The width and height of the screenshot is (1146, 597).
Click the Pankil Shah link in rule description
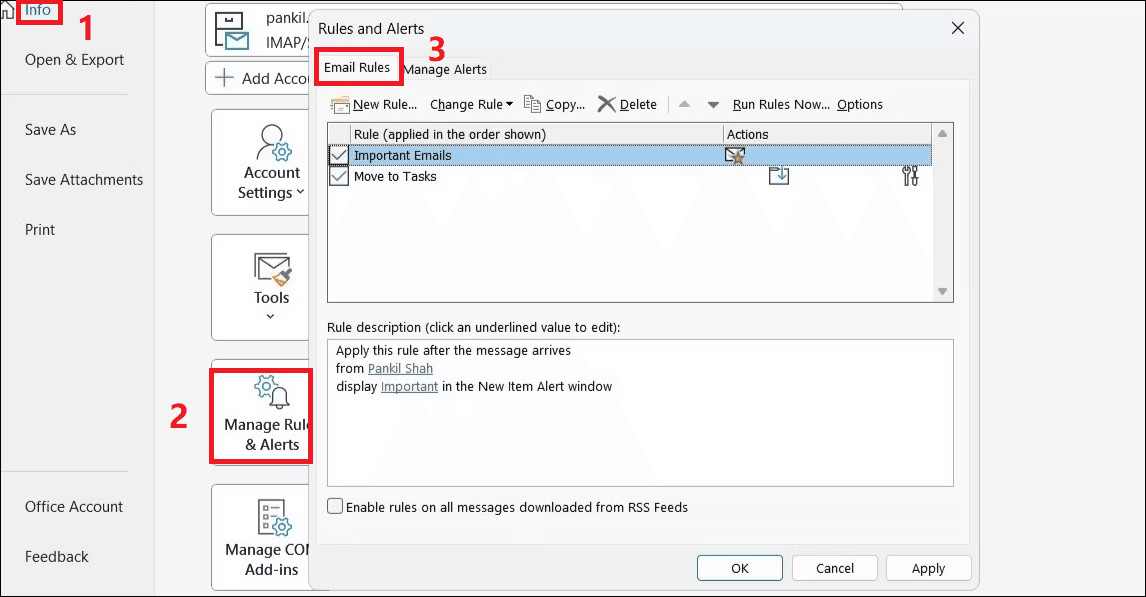pos(400,368)
